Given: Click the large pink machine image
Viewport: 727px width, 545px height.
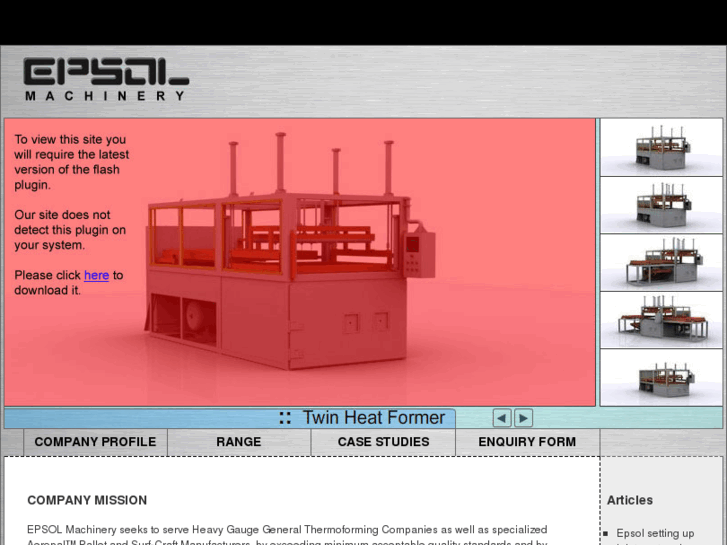Looking at the screenshot, I should pos(300,262).
